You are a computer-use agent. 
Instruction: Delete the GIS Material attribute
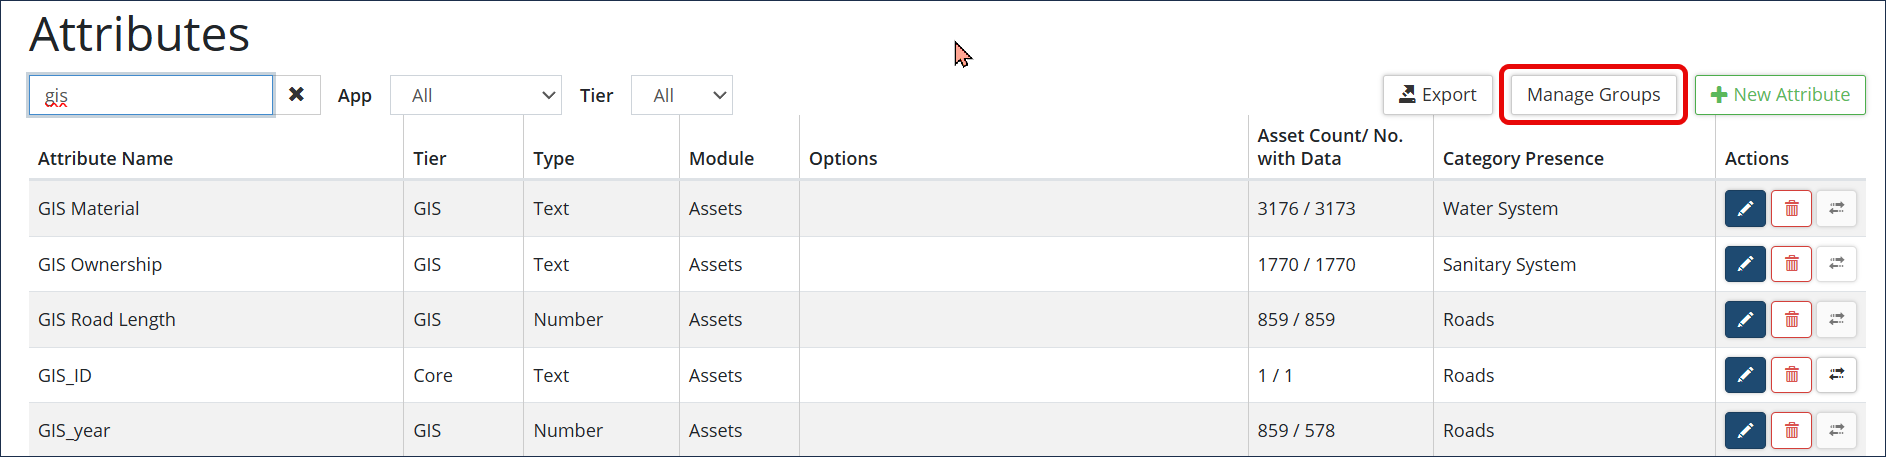coord(1791,209)
